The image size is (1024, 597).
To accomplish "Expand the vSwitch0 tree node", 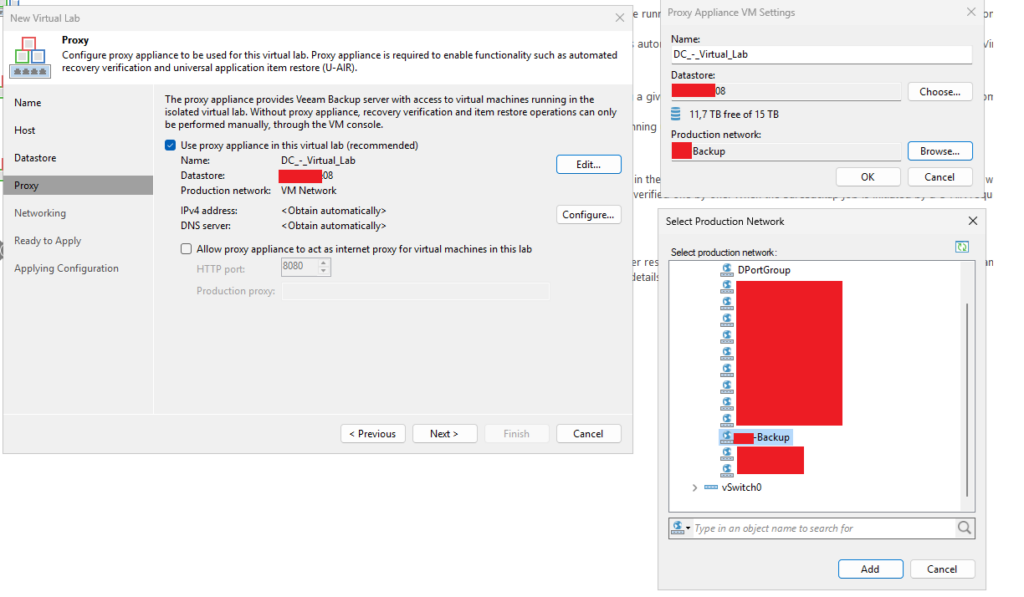I will pos(695,487).
